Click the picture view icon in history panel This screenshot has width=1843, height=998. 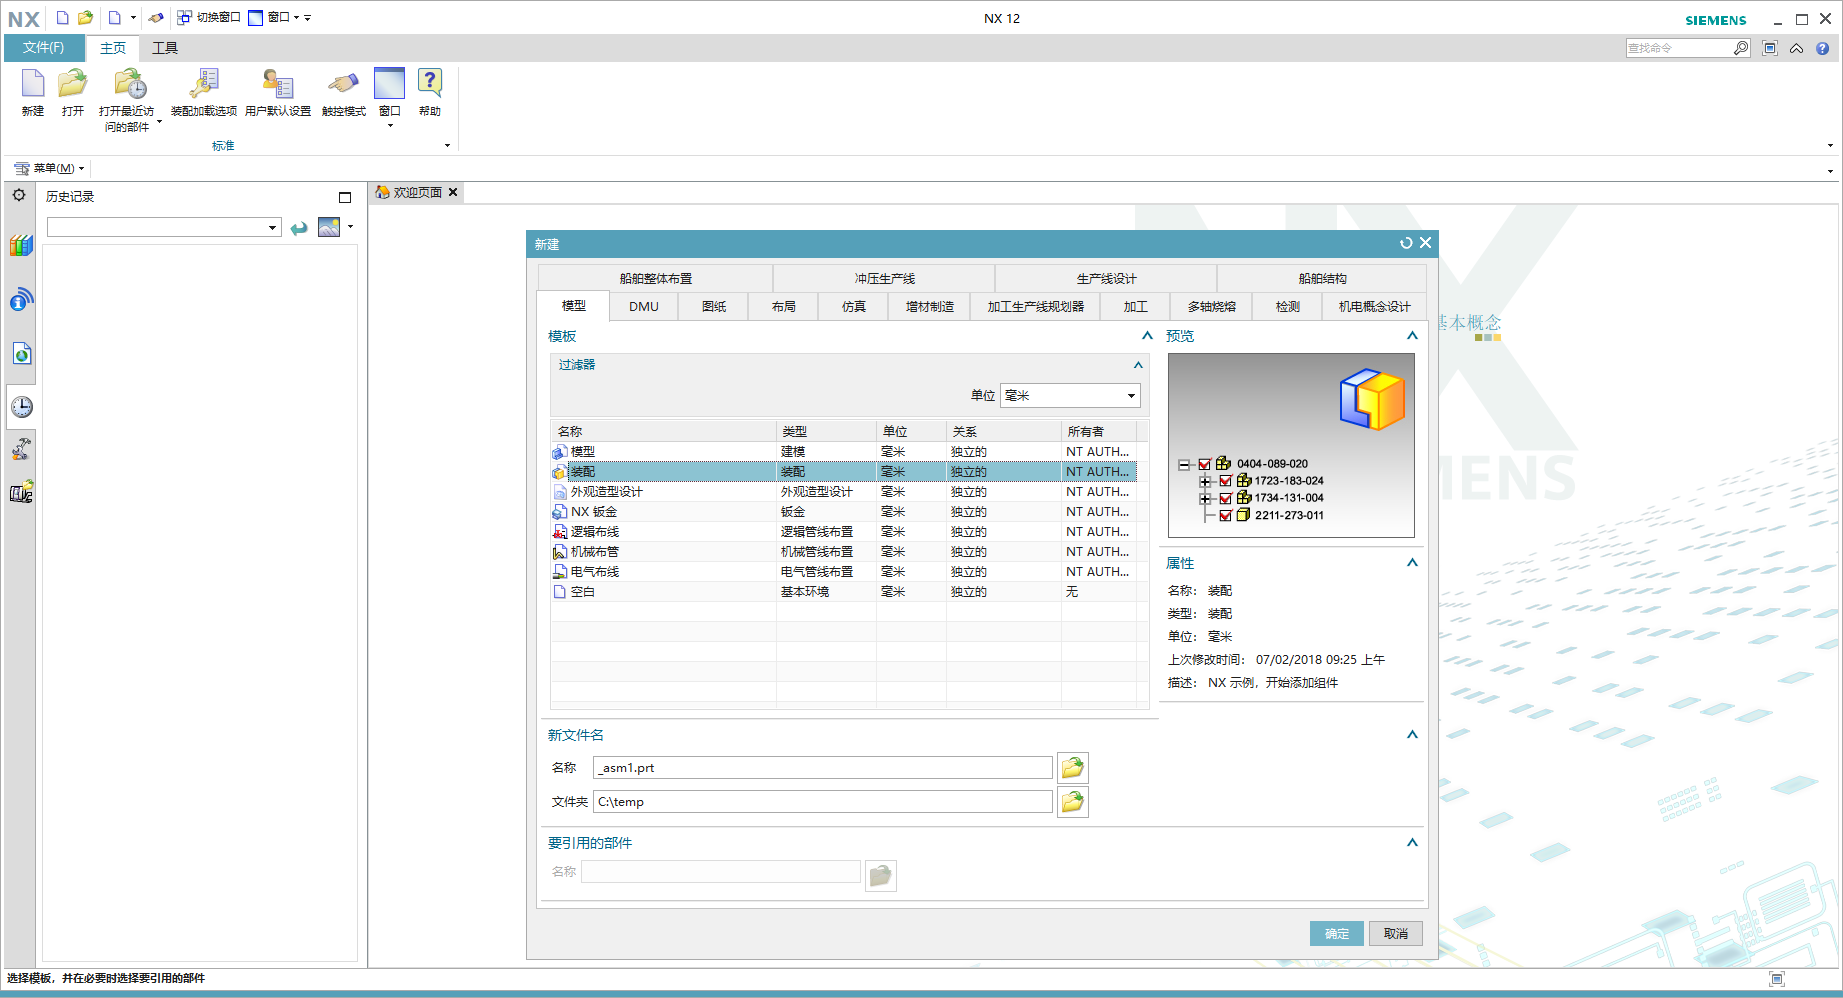click(x=329, y=227)
